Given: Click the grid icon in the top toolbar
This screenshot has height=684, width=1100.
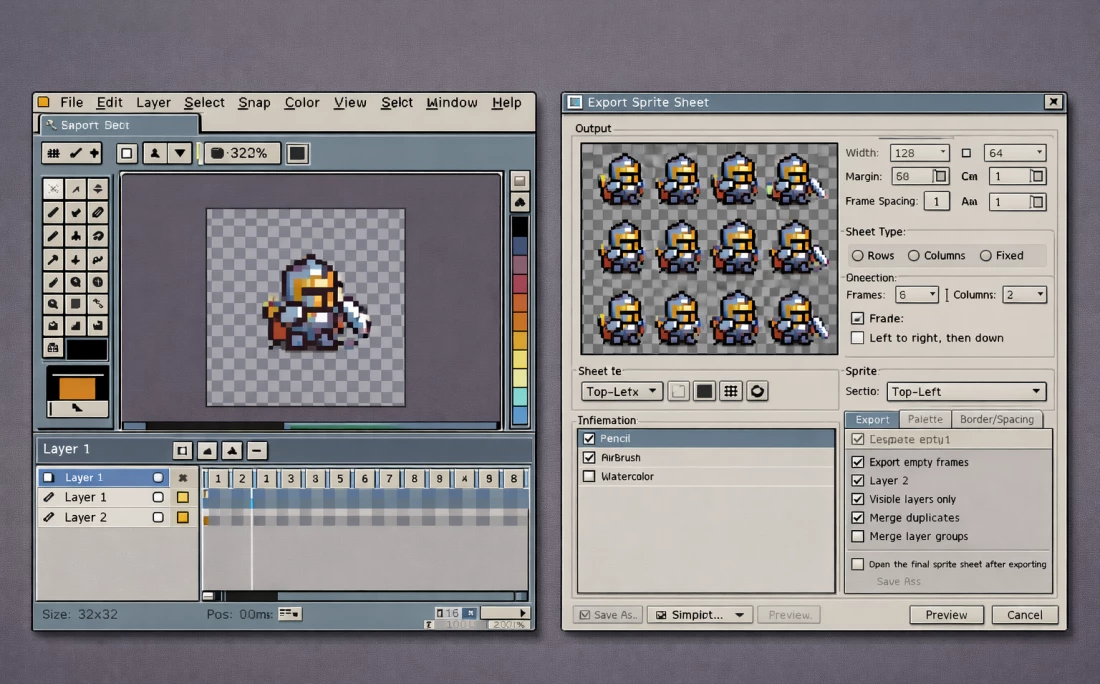Looking at the screenshot, I should point(53,153).
